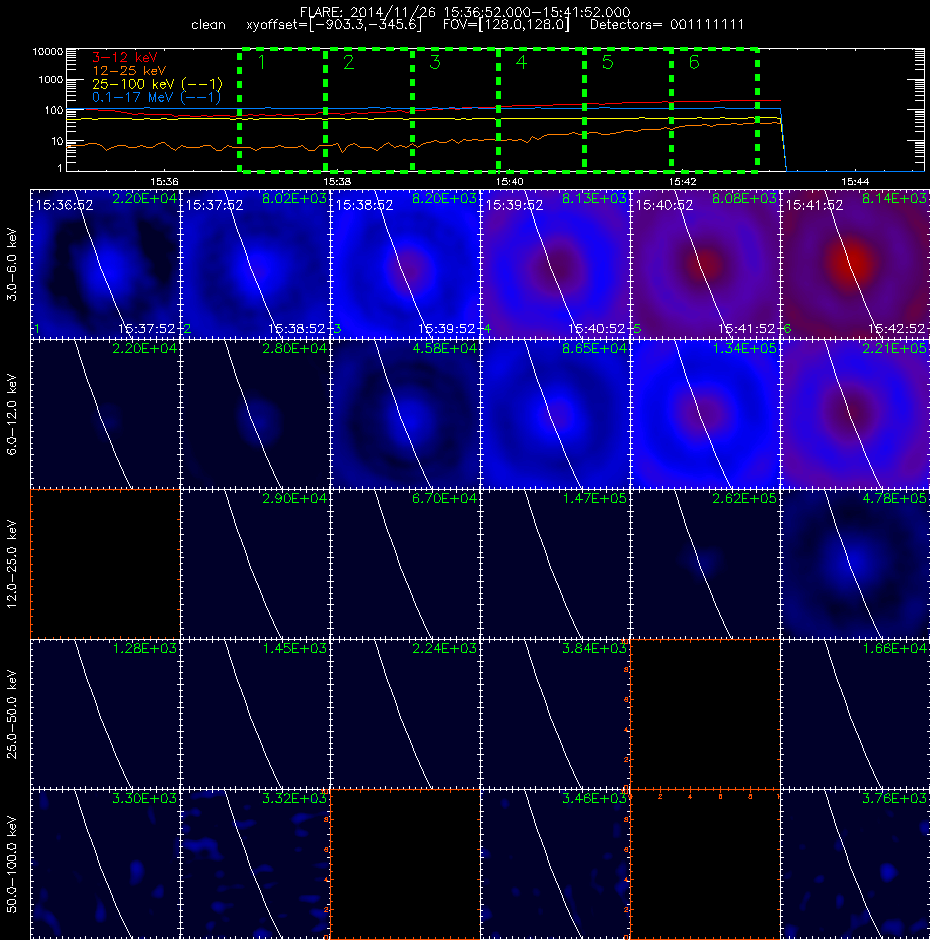Click the 8.02E+03 value label
930x940 pixels.
coord(294,198)
